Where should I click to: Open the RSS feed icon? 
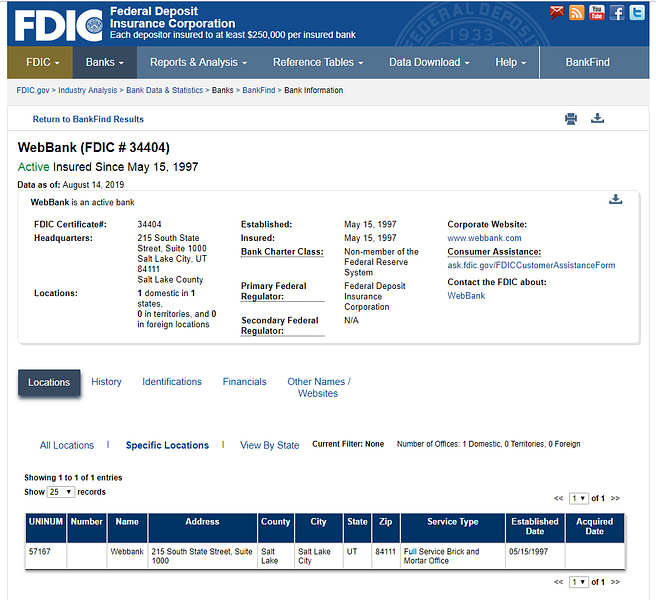577,13
